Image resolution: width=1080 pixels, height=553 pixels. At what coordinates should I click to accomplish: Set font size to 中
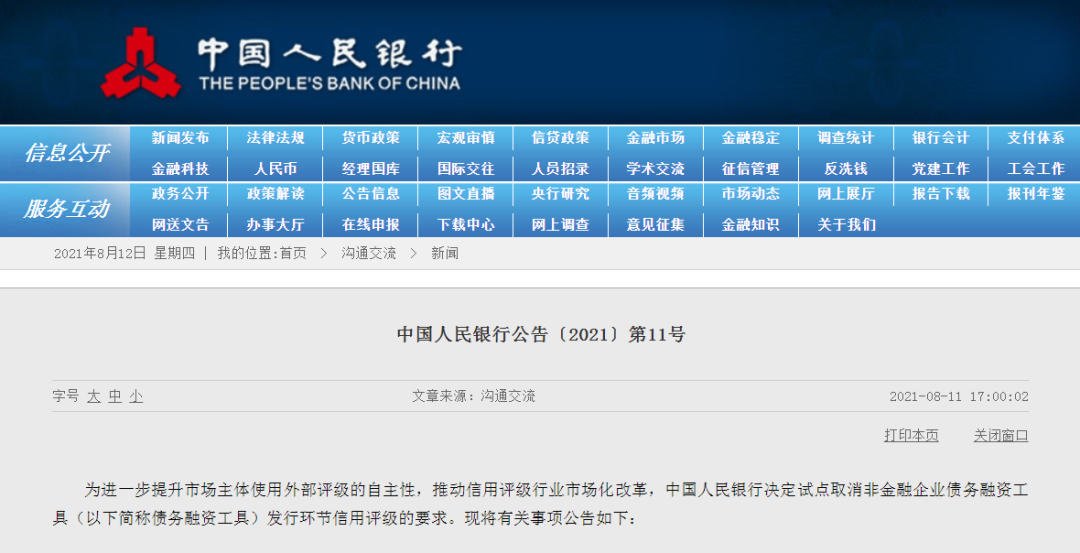[115, 397]
